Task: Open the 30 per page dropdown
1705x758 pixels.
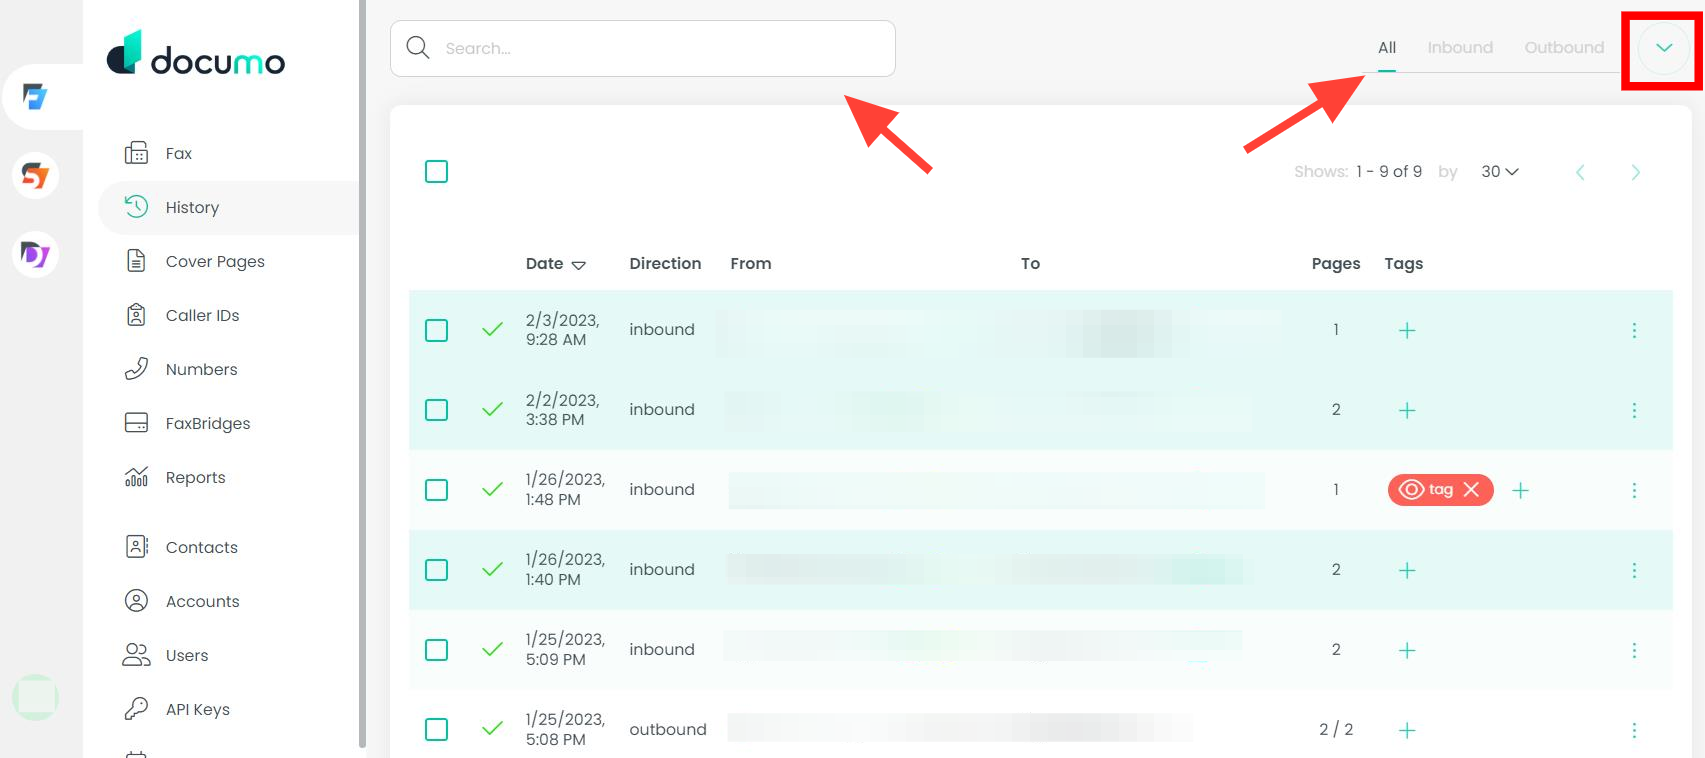Action: coord(1499,172)
